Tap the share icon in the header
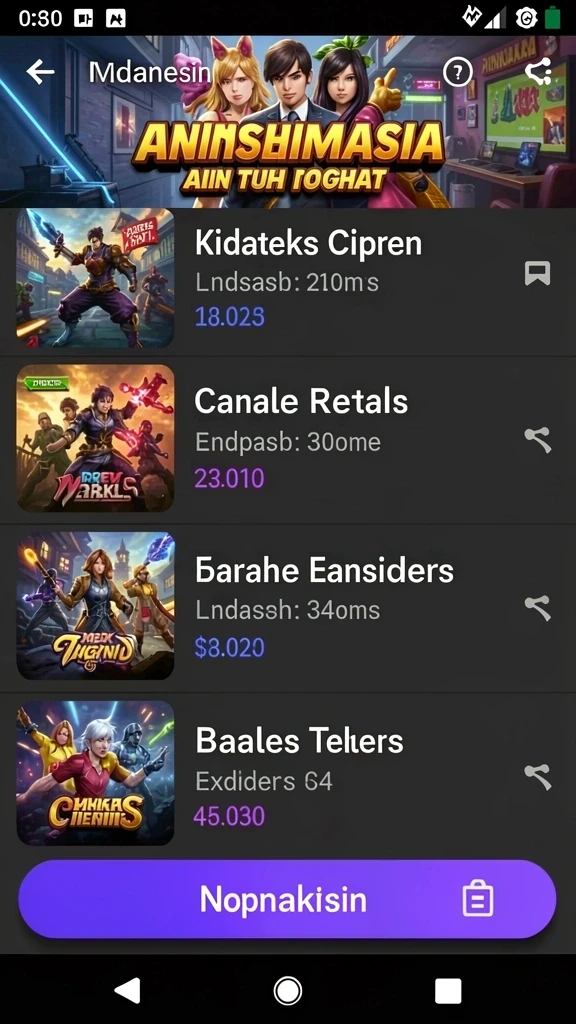The image size is (576, 1024). pyautogui.click(x=539, y=72)
